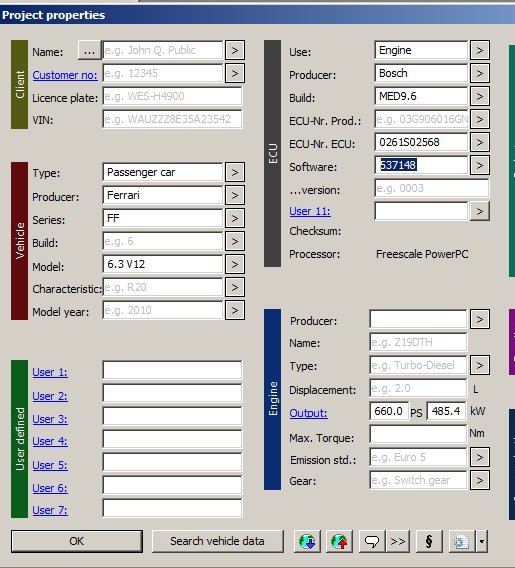Click Search vehicle data button
515x568 pixels.
pos(217,541)
